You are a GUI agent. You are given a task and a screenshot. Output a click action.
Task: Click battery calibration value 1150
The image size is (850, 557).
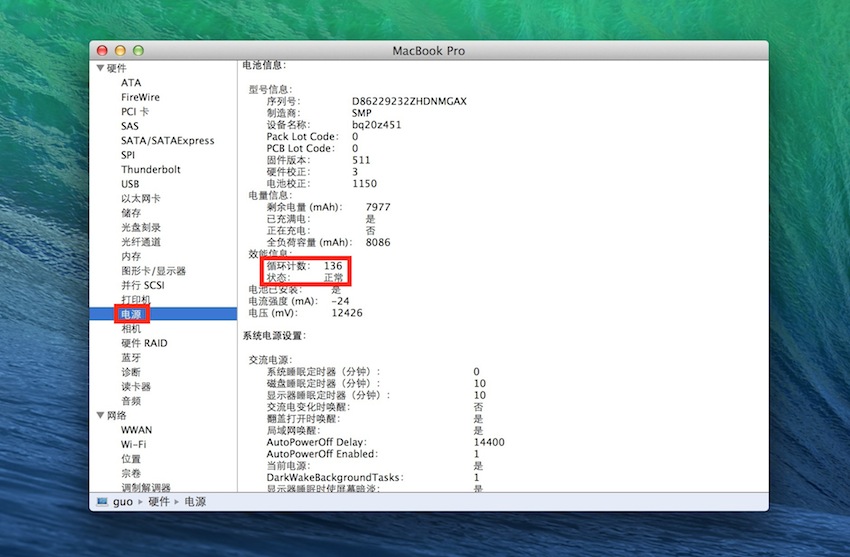point(364,184)
